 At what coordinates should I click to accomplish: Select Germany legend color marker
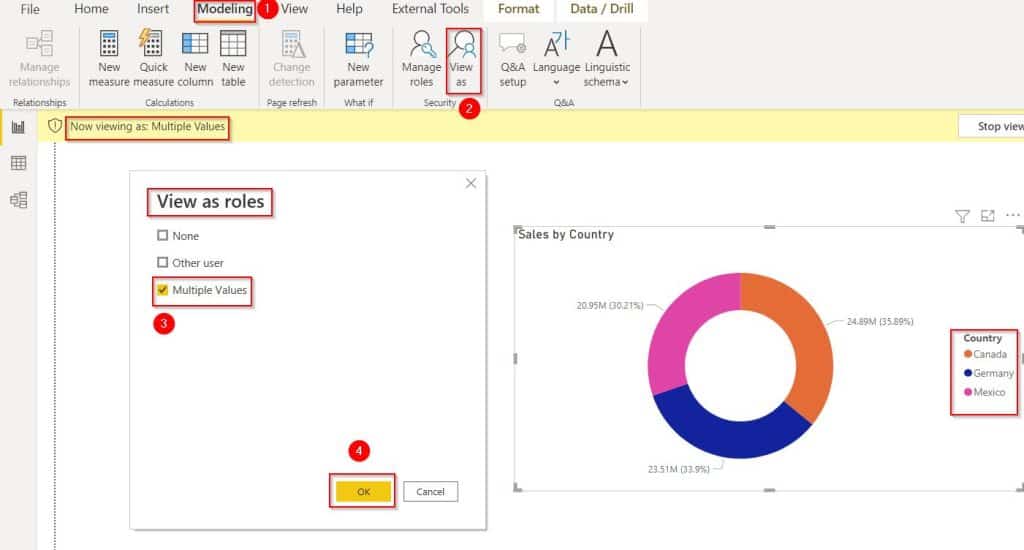(x=968, y=373)
